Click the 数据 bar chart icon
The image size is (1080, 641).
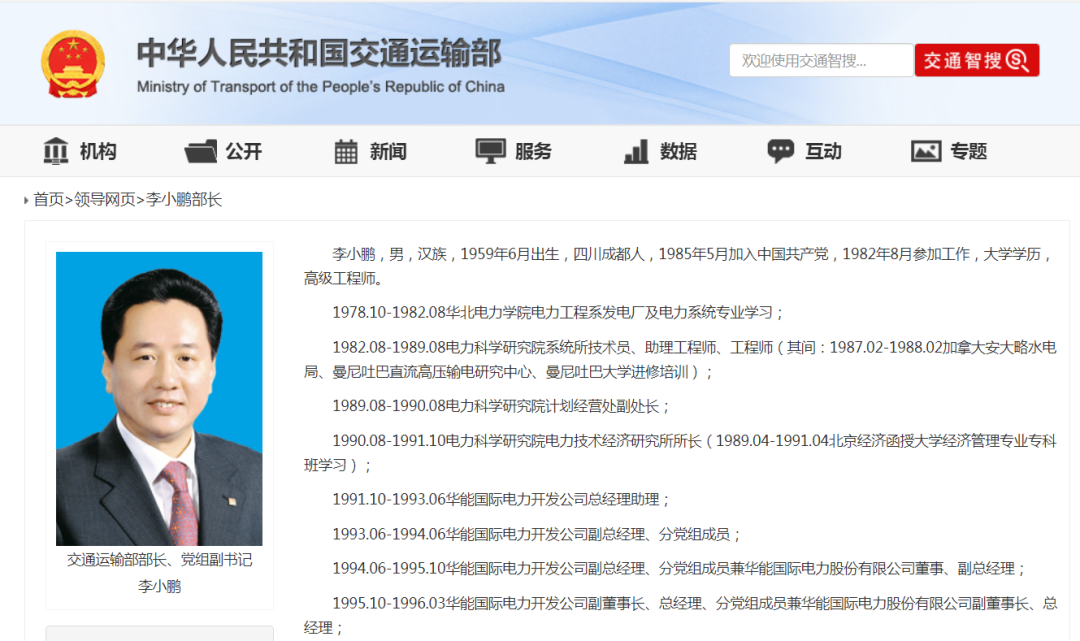coord(636,152)
